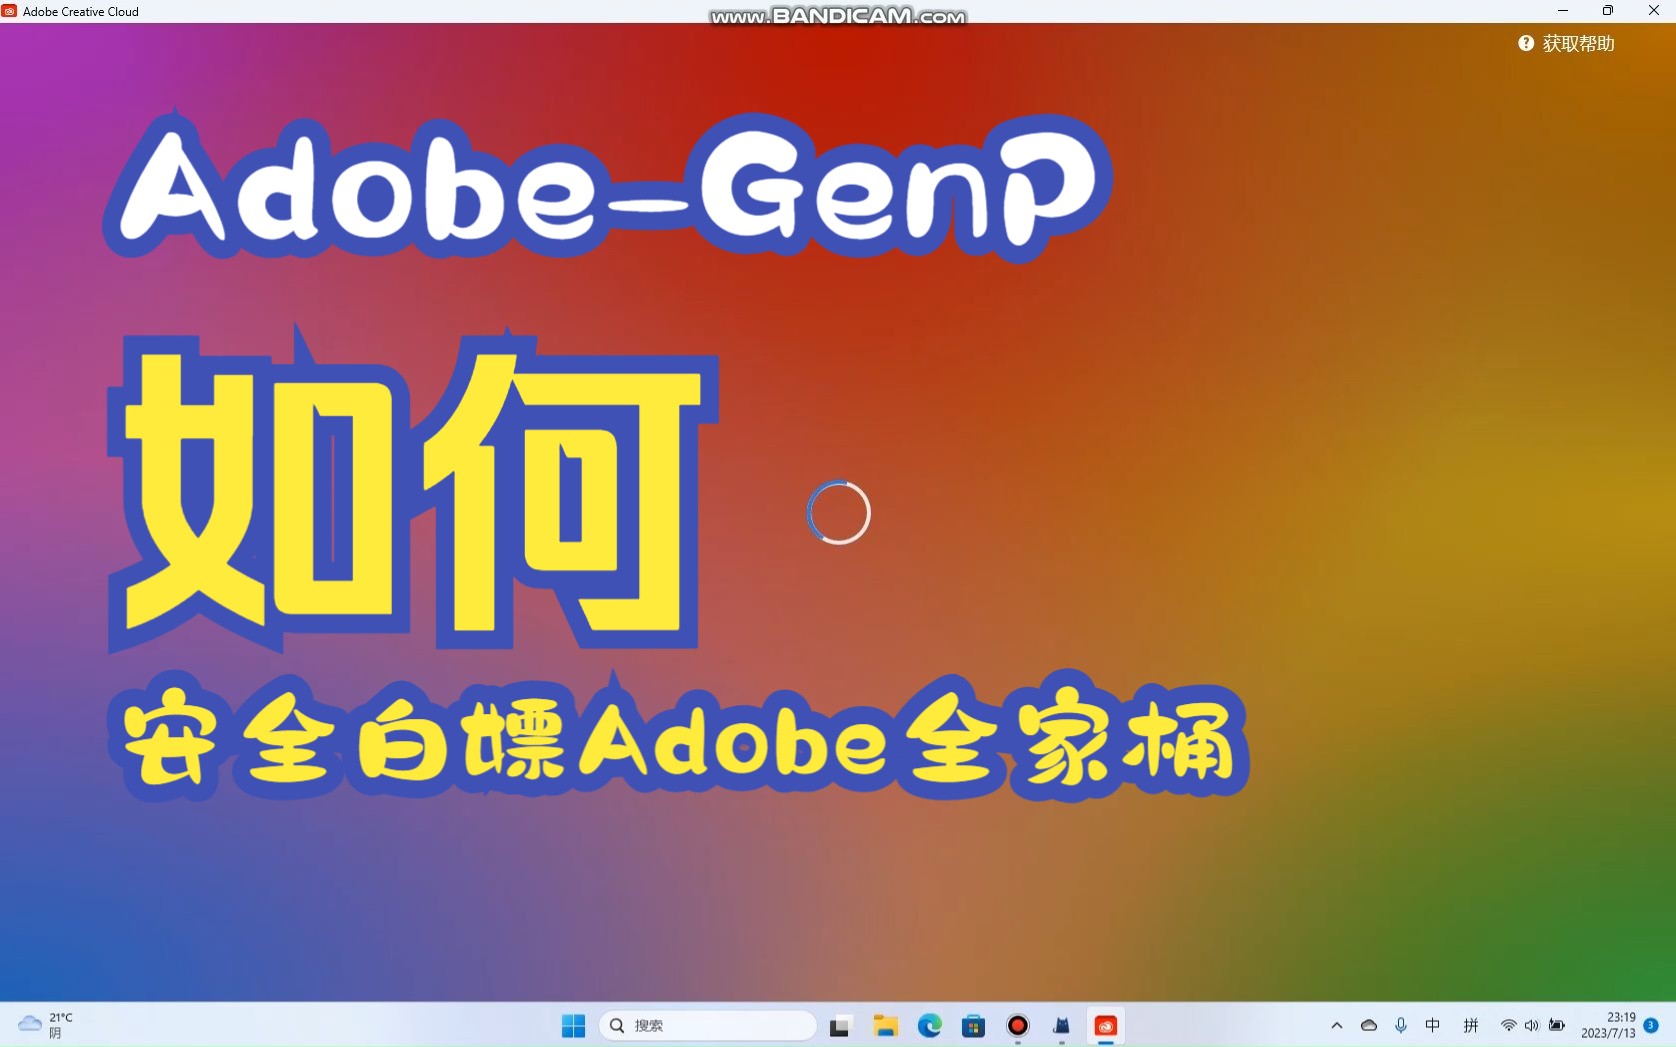Click the Adobe Creative Cloud taskbar icon

(1106, 1026)
